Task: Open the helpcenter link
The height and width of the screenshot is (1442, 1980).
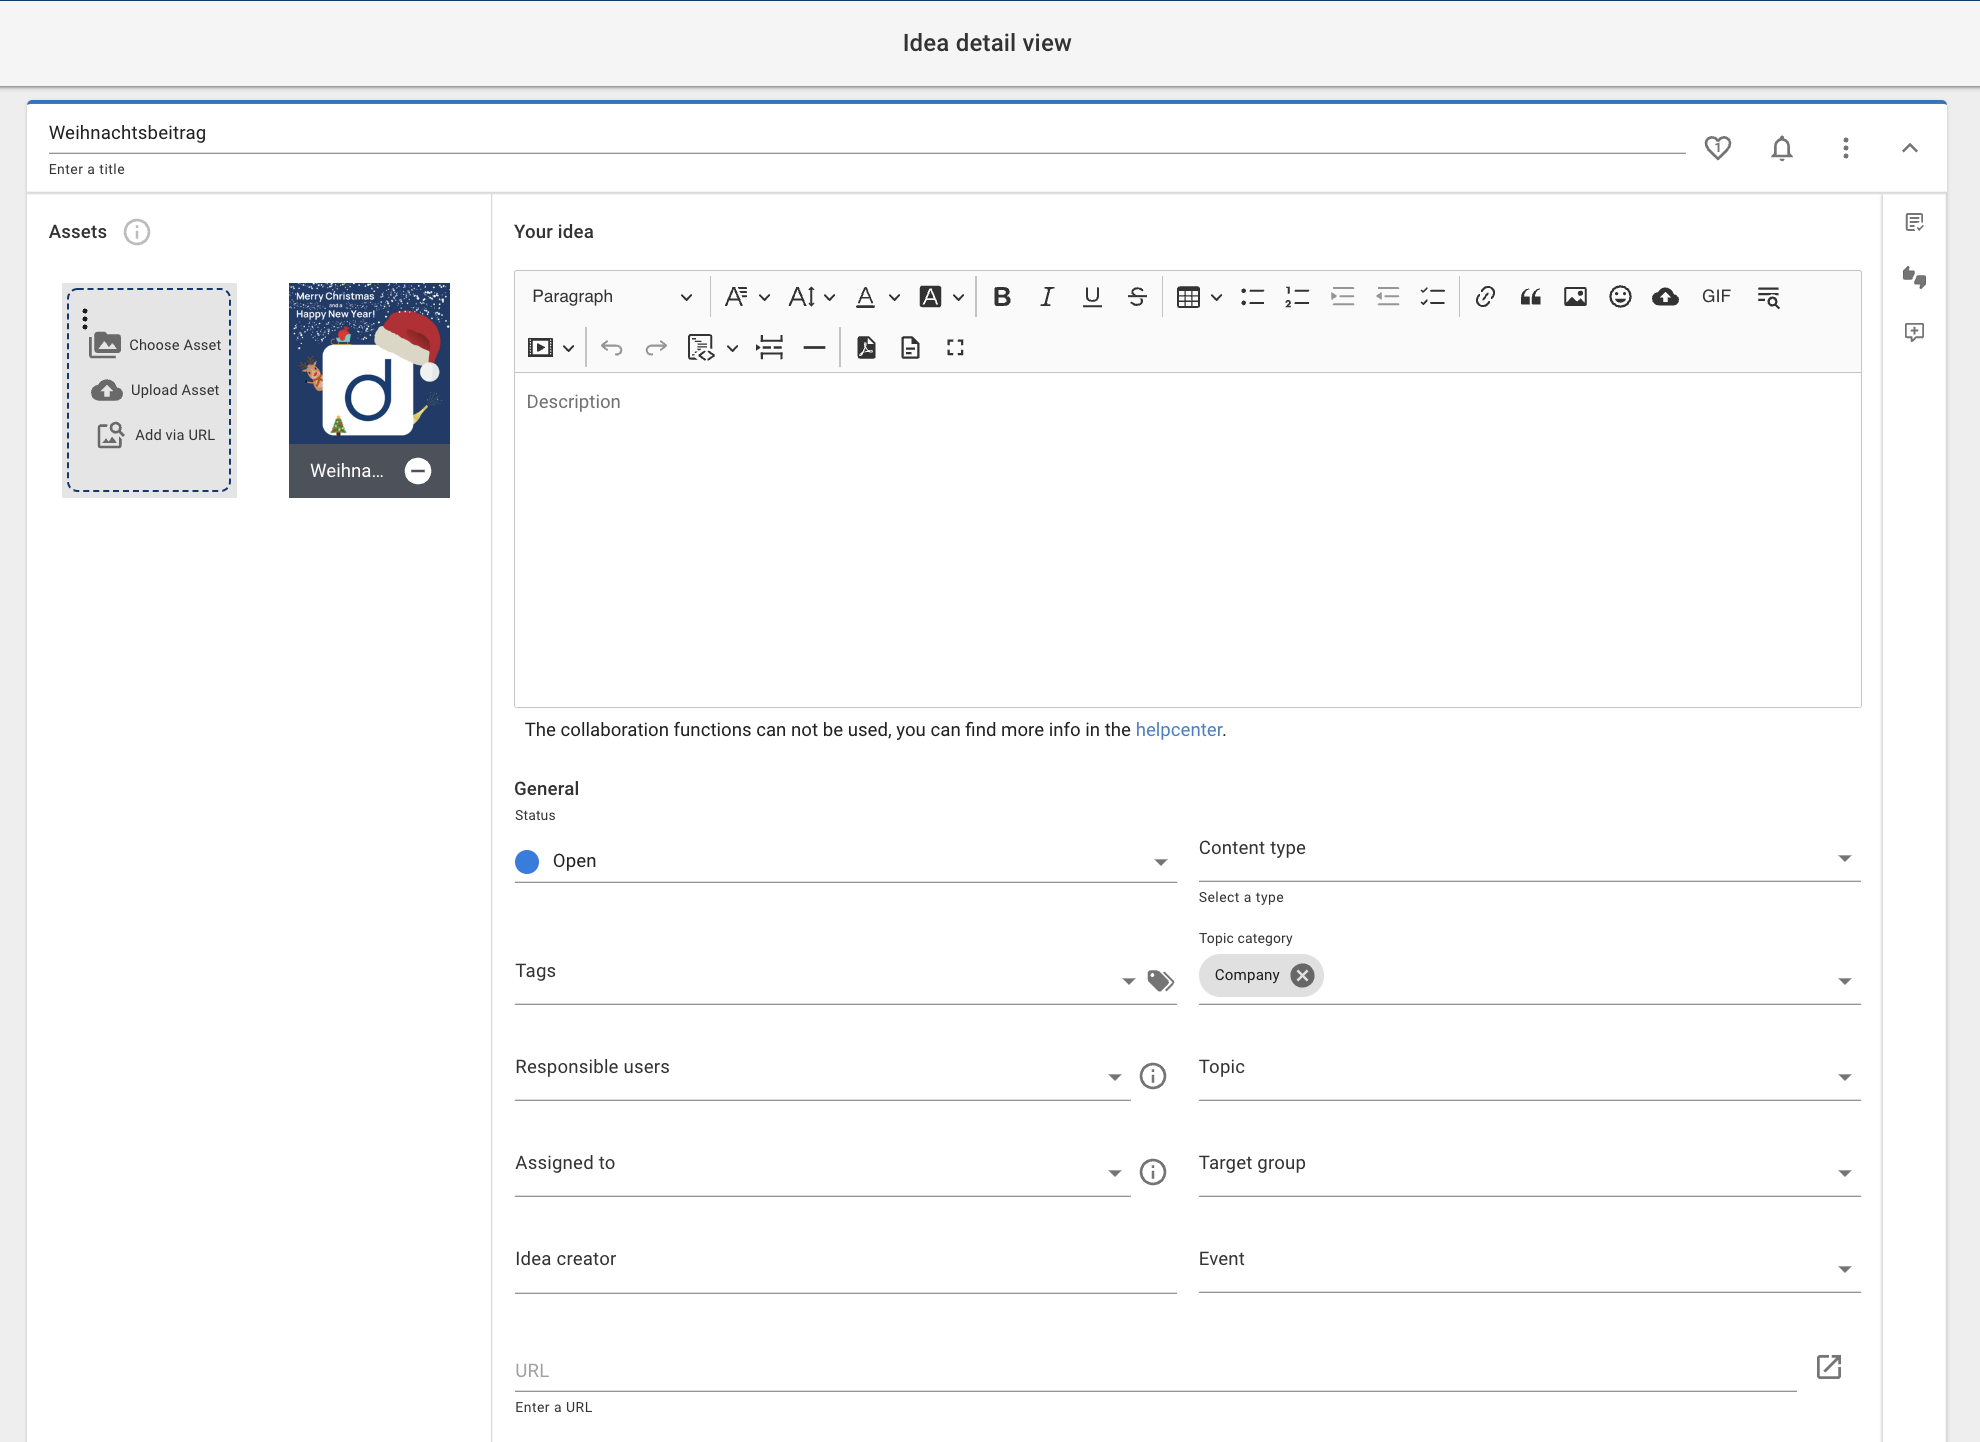Action: pyautogui.click(x=1178, y=729)
